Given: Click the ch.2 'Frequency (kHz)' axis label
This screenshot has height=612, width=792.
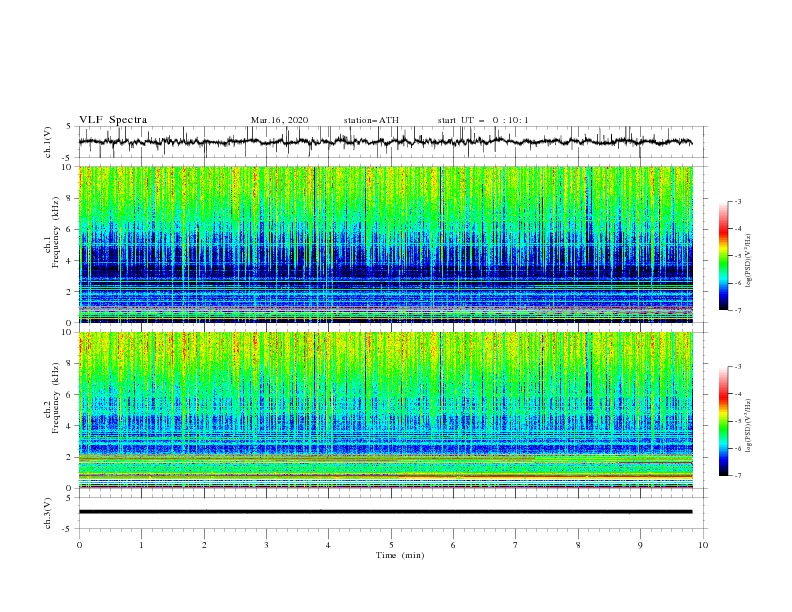Looking at the screenshot, I should click(56, 398).
